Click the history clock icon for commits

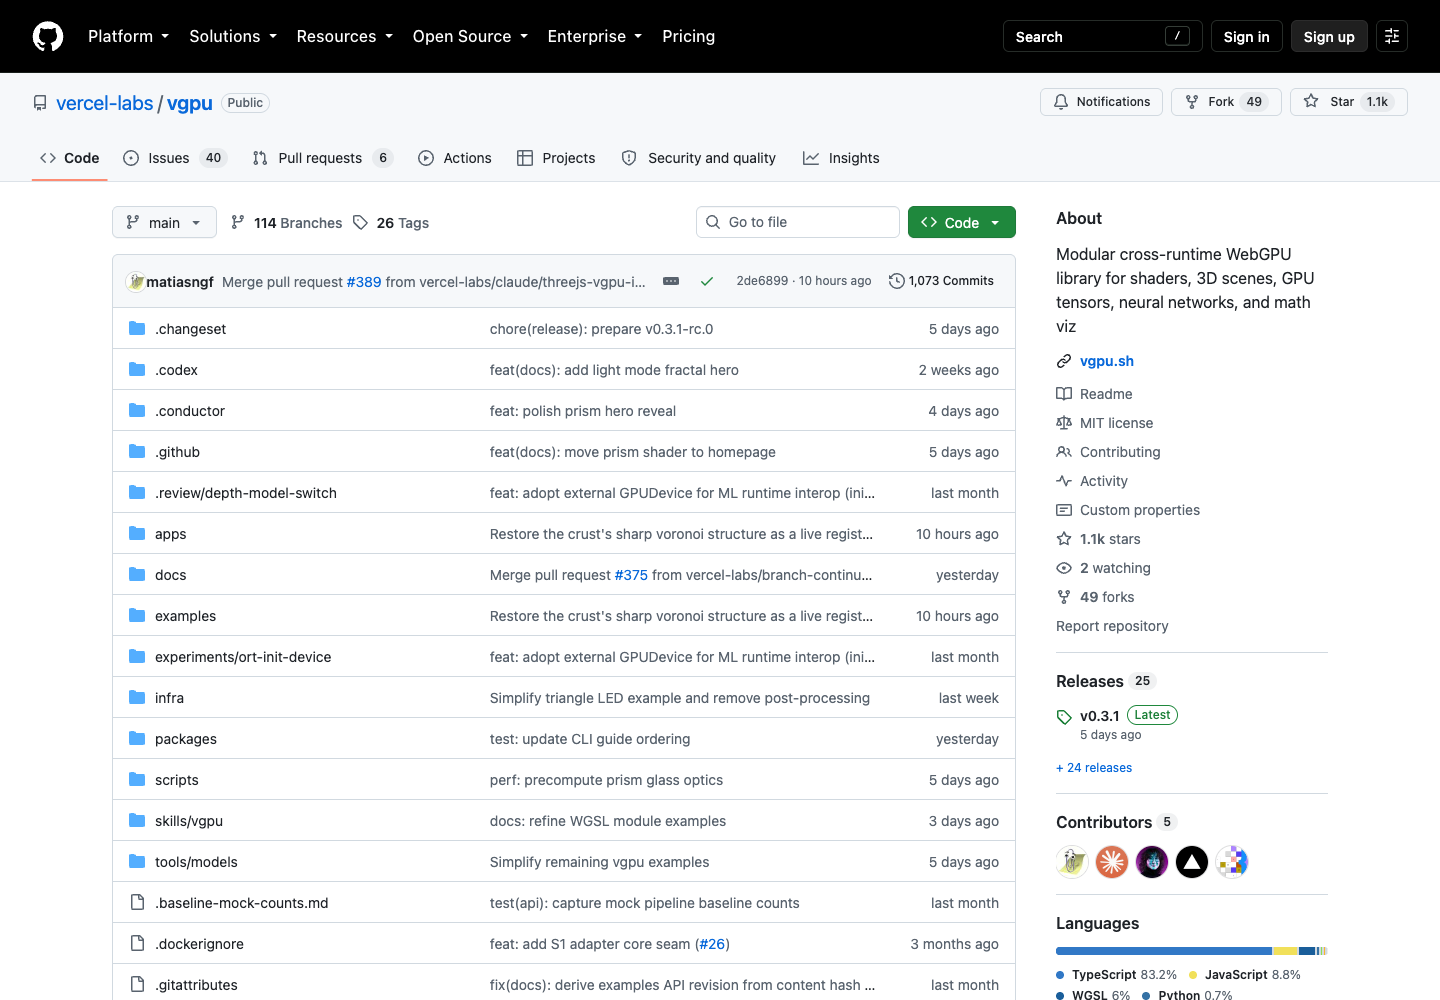897,281
